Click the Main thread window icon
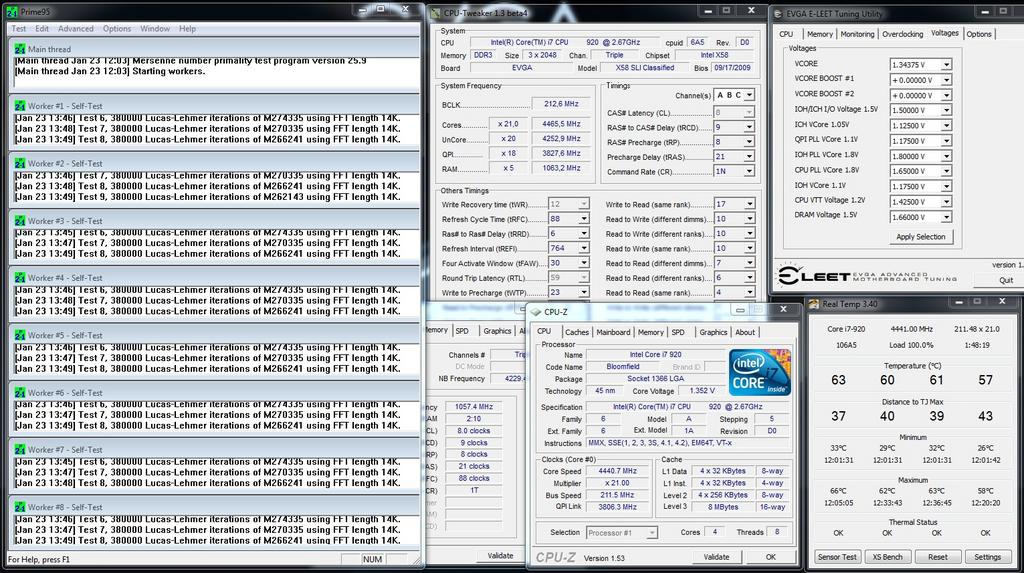 (x=19, y=49)
